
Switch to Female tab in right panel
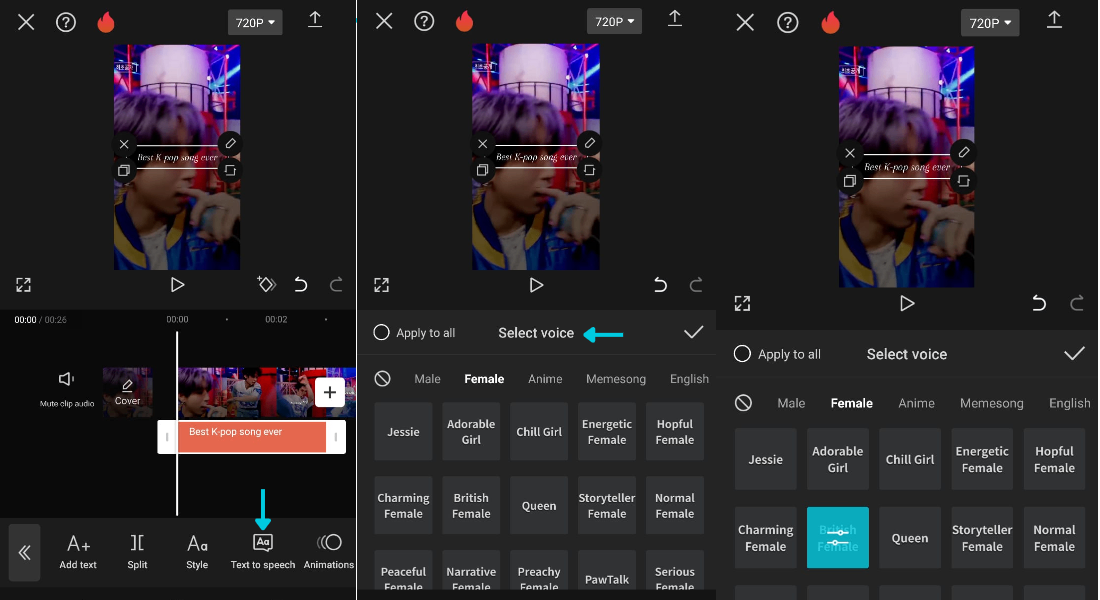[852, 404]
